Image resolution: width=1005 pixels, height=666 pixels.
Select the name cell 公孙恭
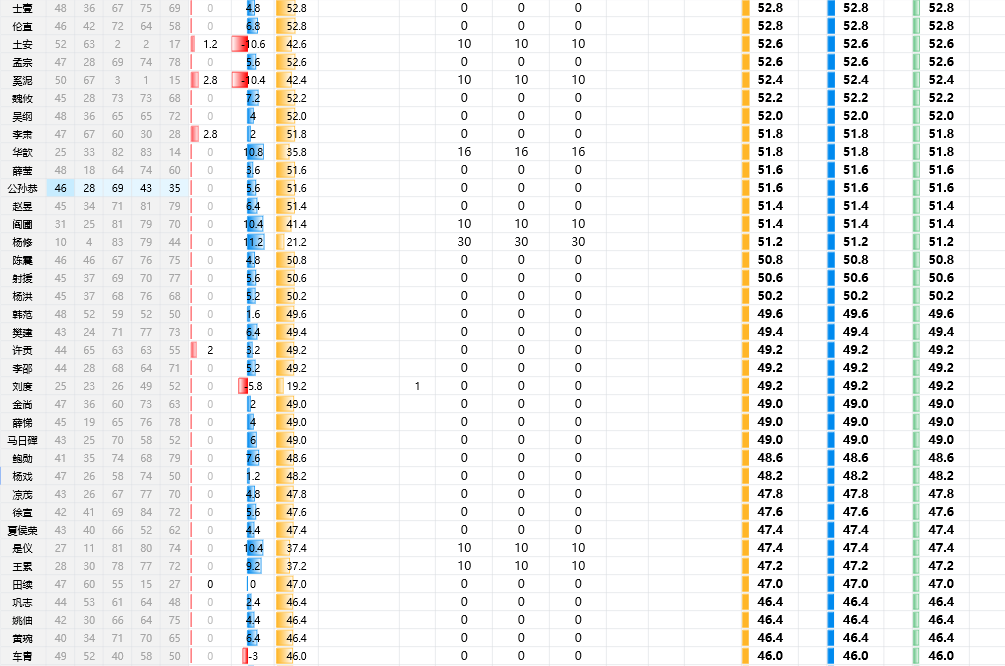pos(22,188)
